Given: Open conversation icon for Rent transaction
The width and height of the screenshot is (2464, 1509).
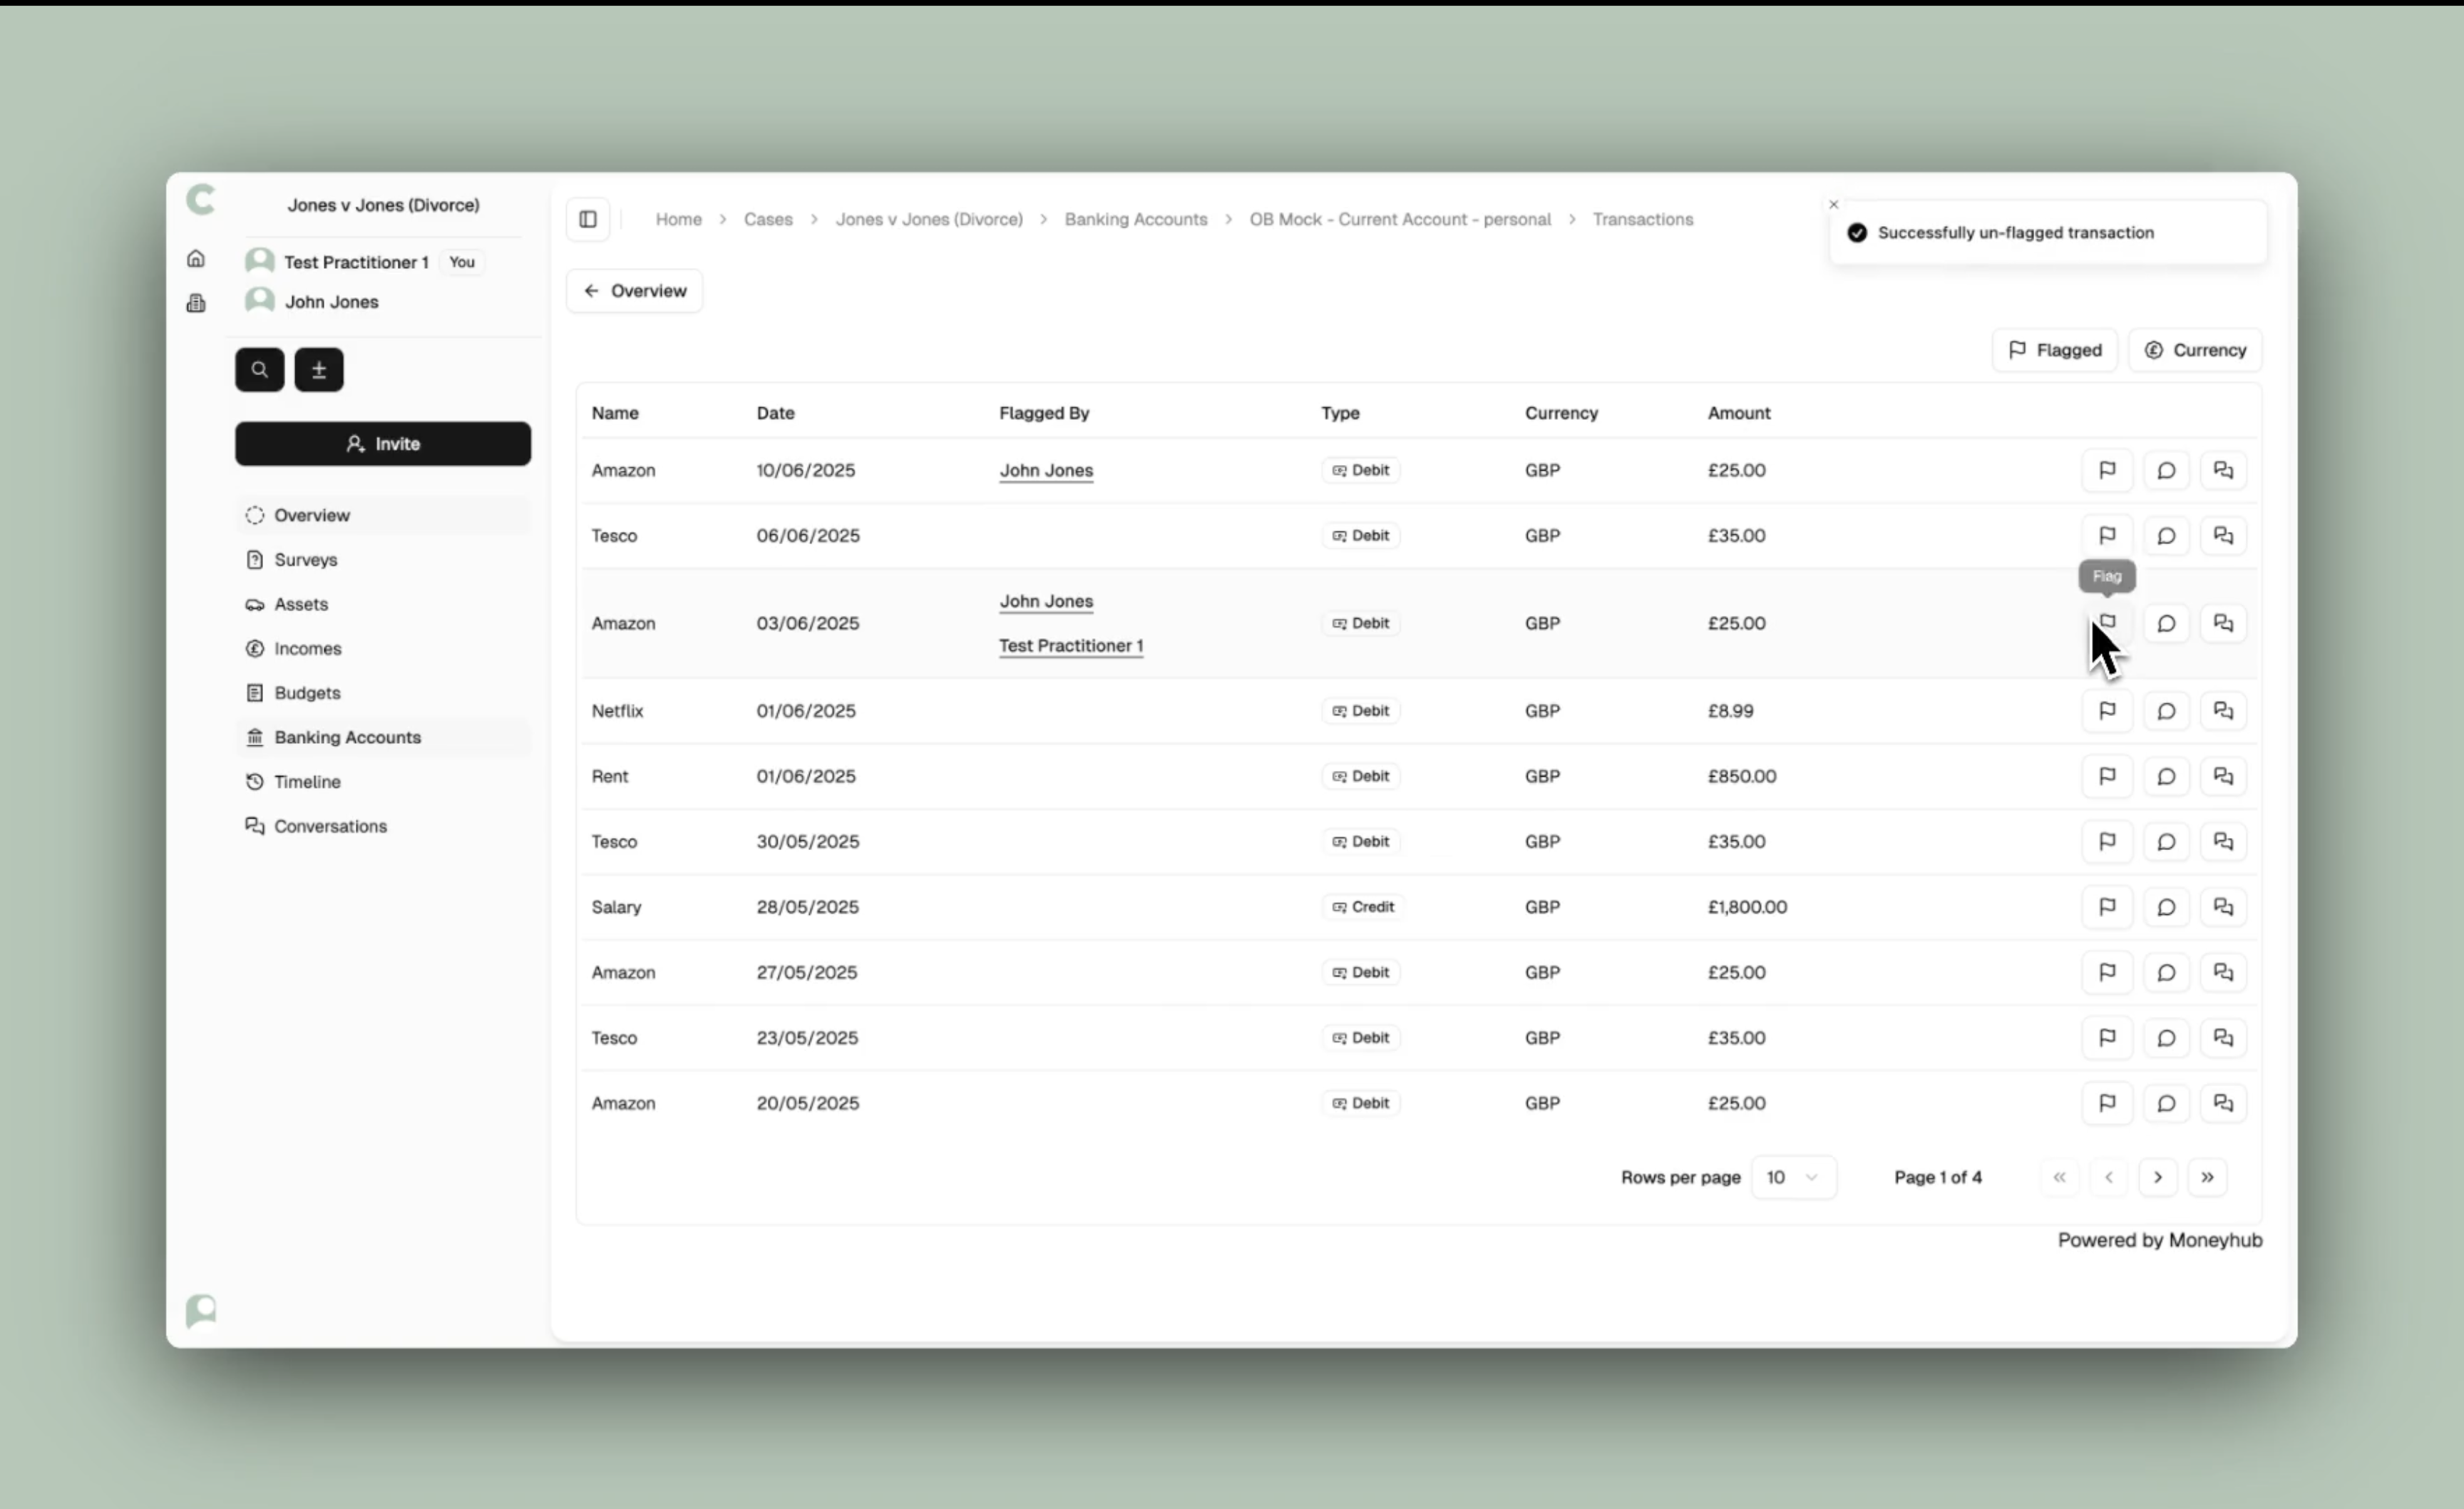Looking at the screenshot, I should coord(2223,776).
